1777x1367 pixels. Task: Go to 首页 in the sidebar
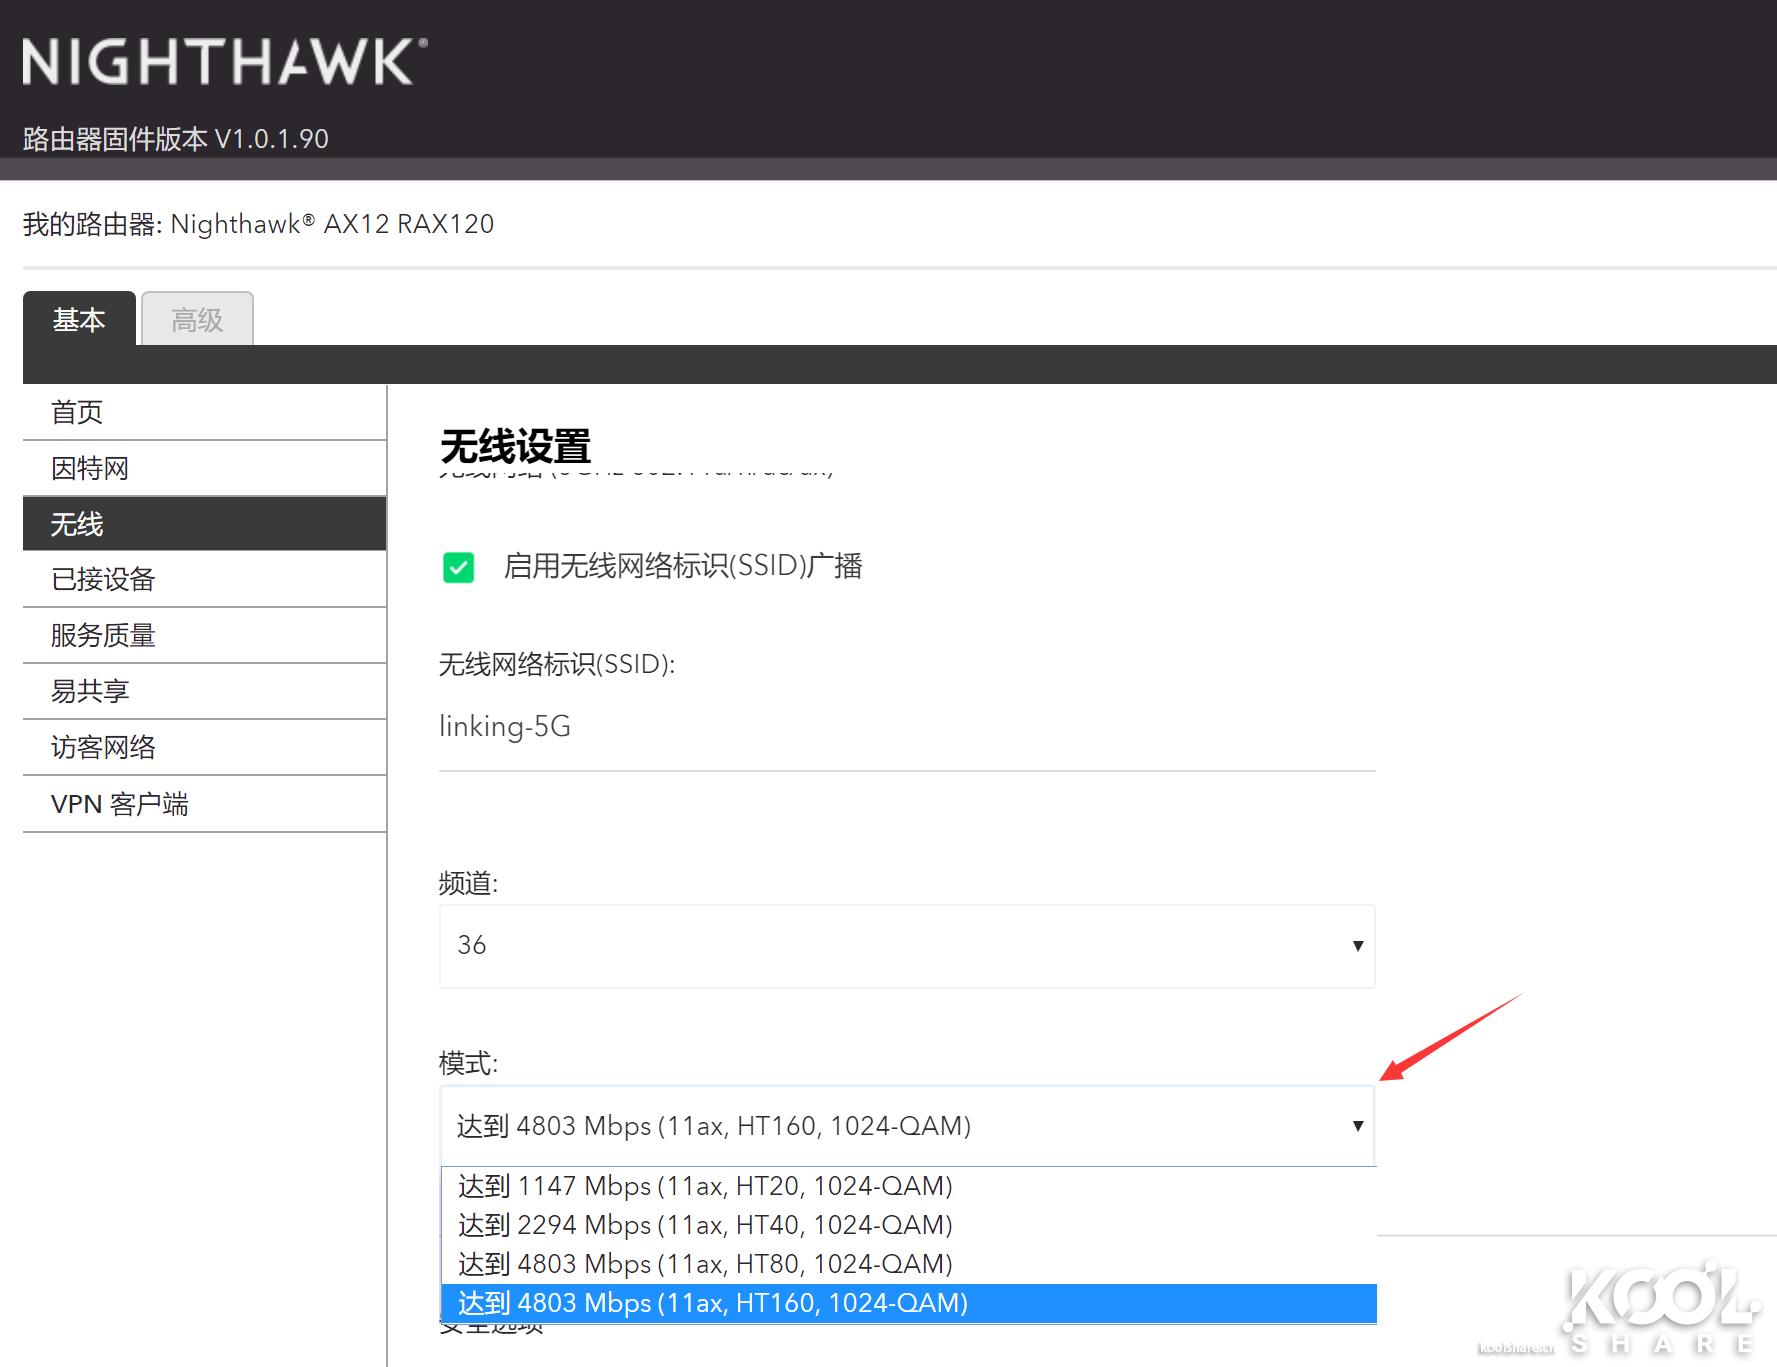(76, 411)
